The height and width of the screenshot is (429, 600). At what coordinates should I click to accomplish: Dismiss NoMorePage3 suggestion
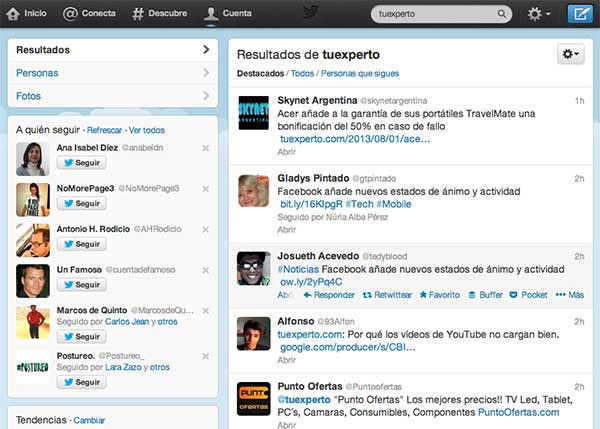coord(205,189)
